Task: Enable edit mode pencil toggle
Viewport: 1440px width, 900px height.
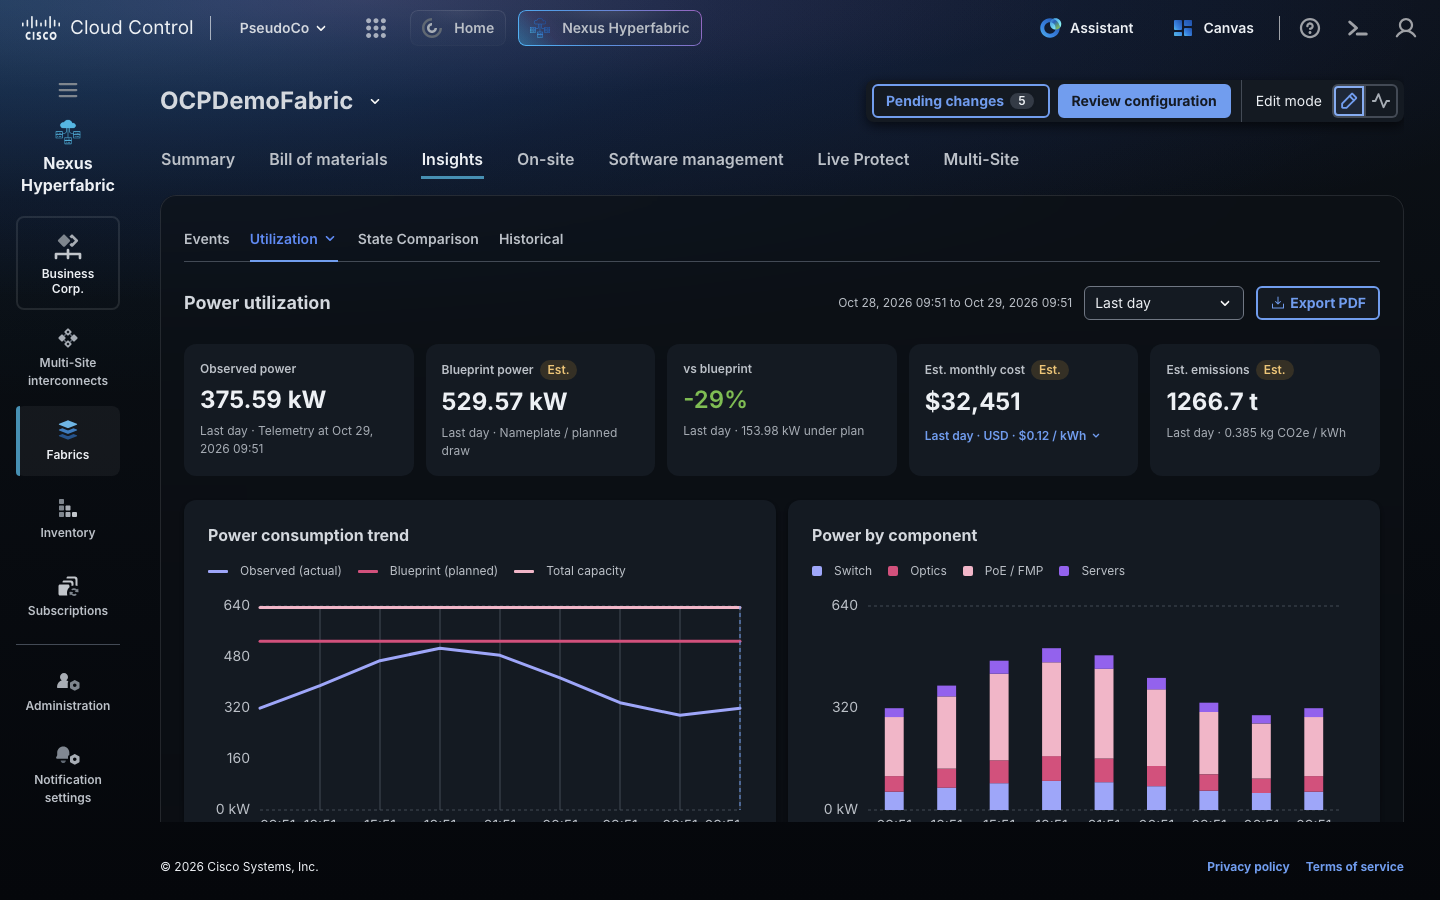Action: (x=1349, y=101)
